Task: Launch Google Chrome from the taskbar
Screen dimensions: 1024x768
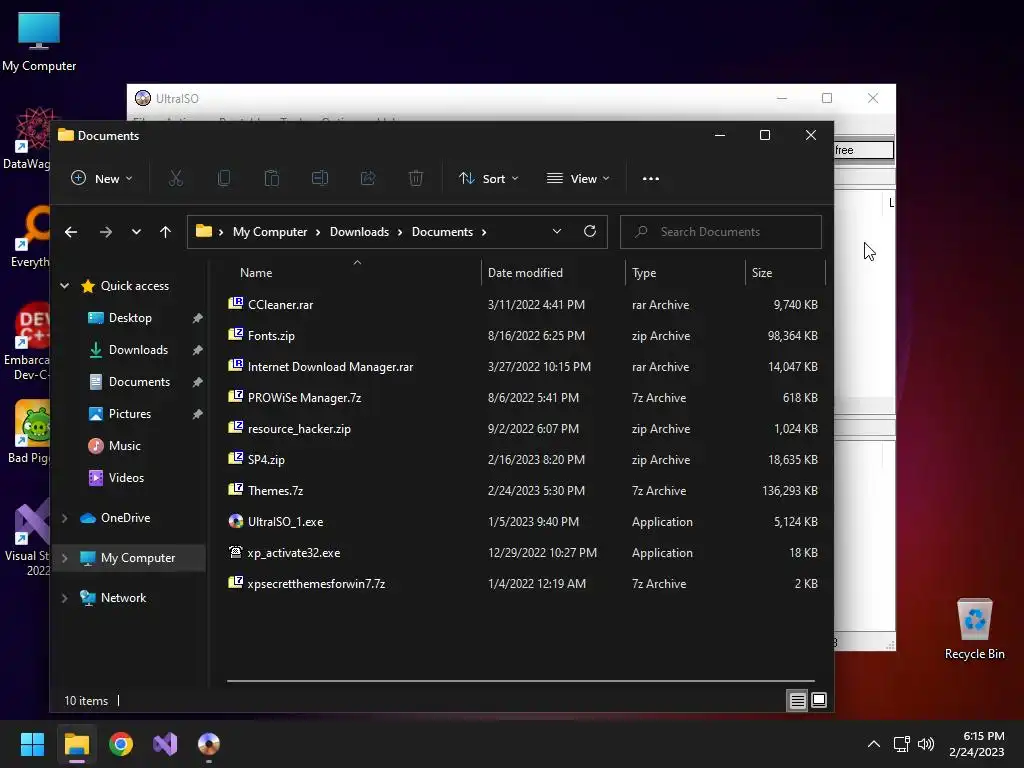Action: [121, 744]
